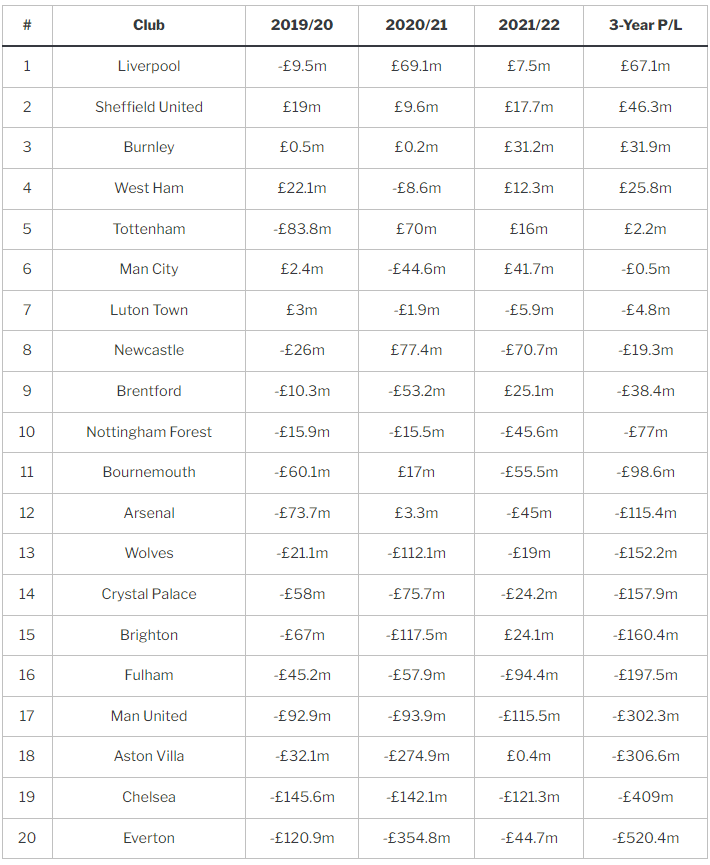The width and height of the screenshot is (710, 865).
Task: Click Aston Villa's 2020/21 value -£274.9m
Action: pos(416,756)
